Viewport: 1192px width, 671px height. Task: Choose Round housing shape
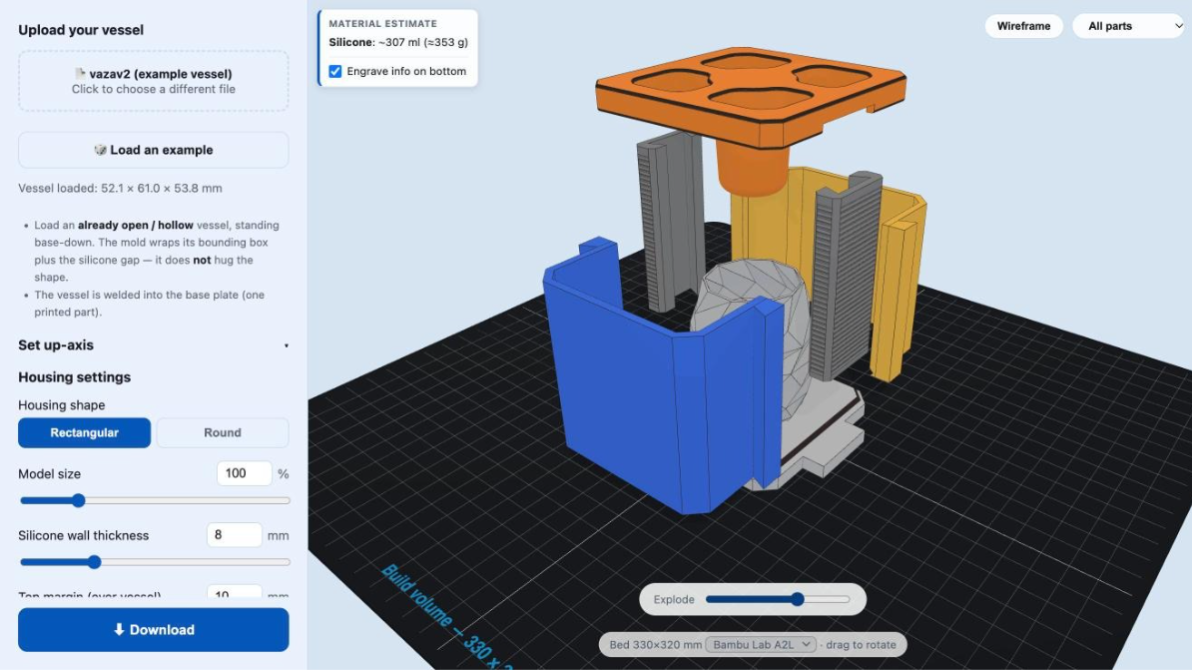coord(222,432)
